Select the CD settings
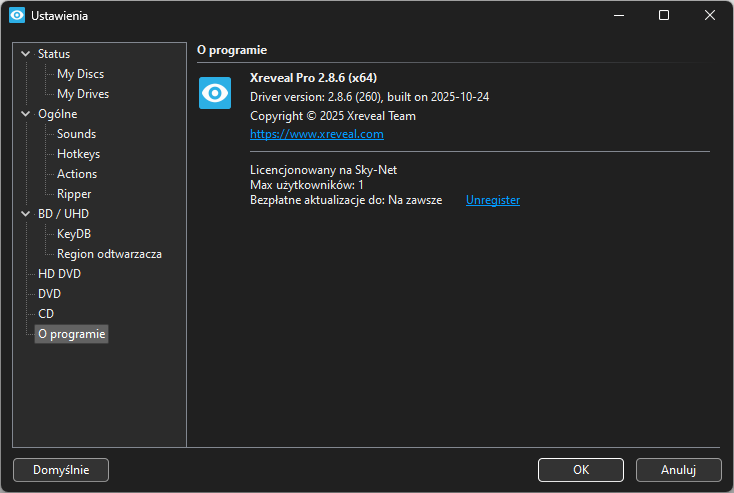 pyautogui.click(x=46, y=314)
